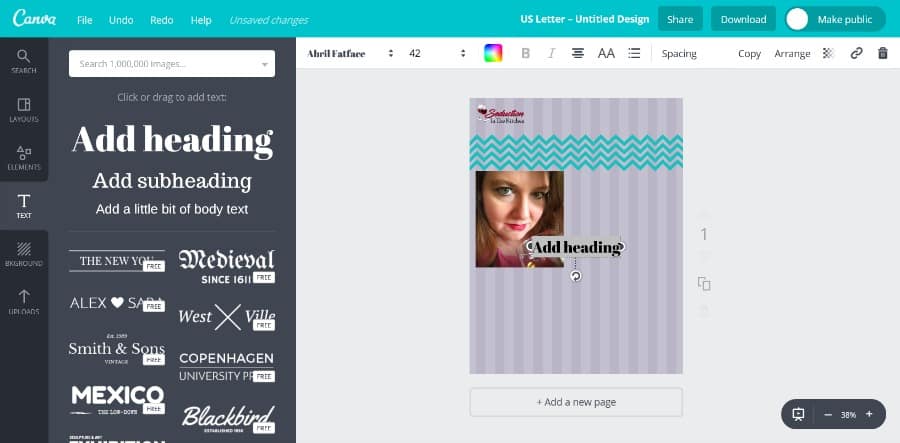Viewport: 900px width, 443px height.
Task: Open the Search sidebar panel
Action: coord(24,61)
